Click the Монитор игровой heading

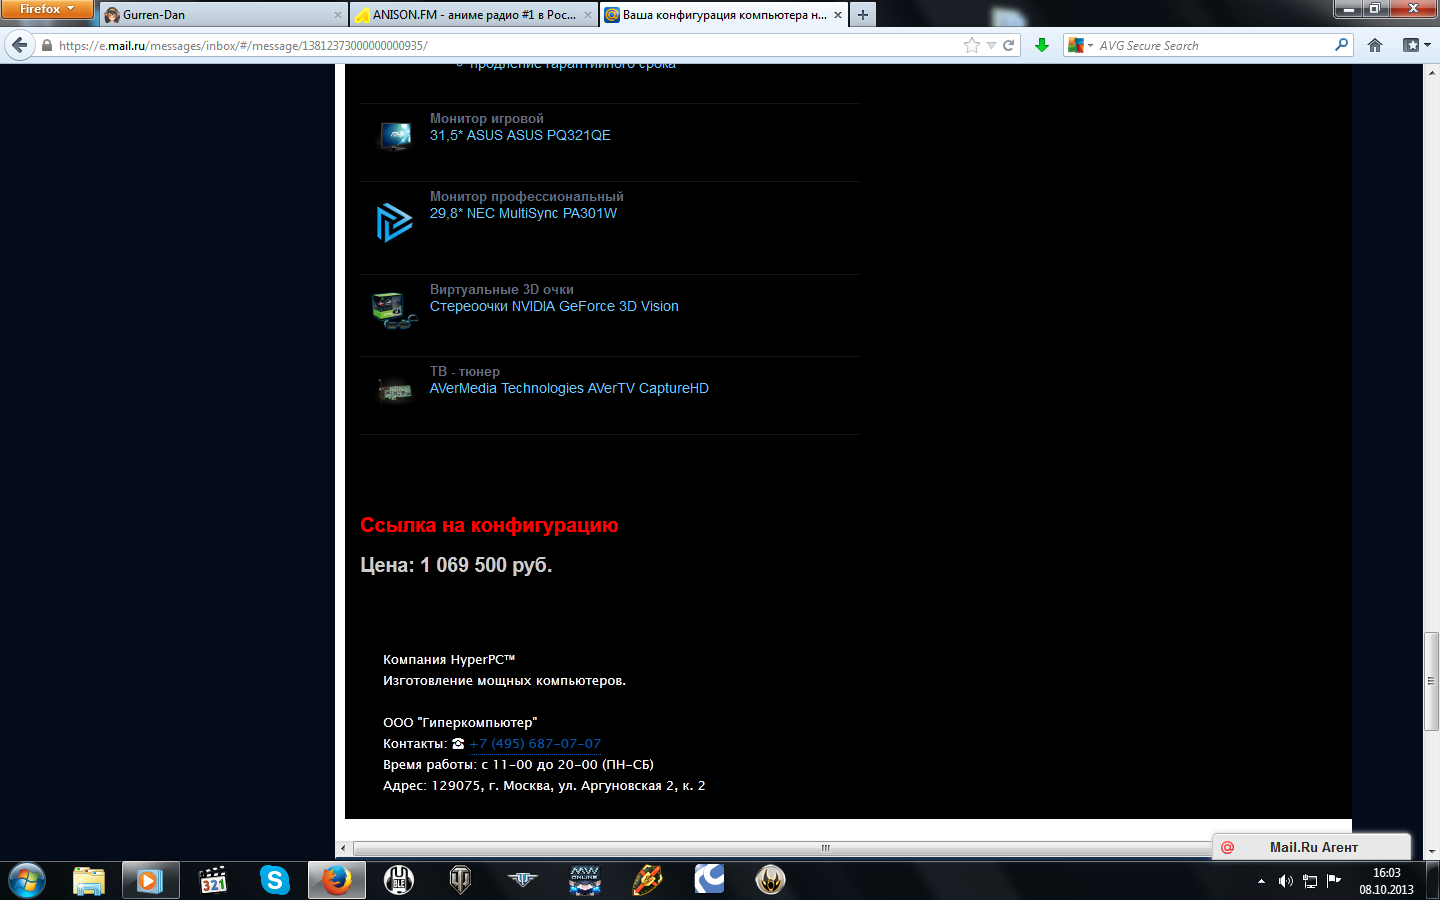pyautogui.click(x=487, y=118)
